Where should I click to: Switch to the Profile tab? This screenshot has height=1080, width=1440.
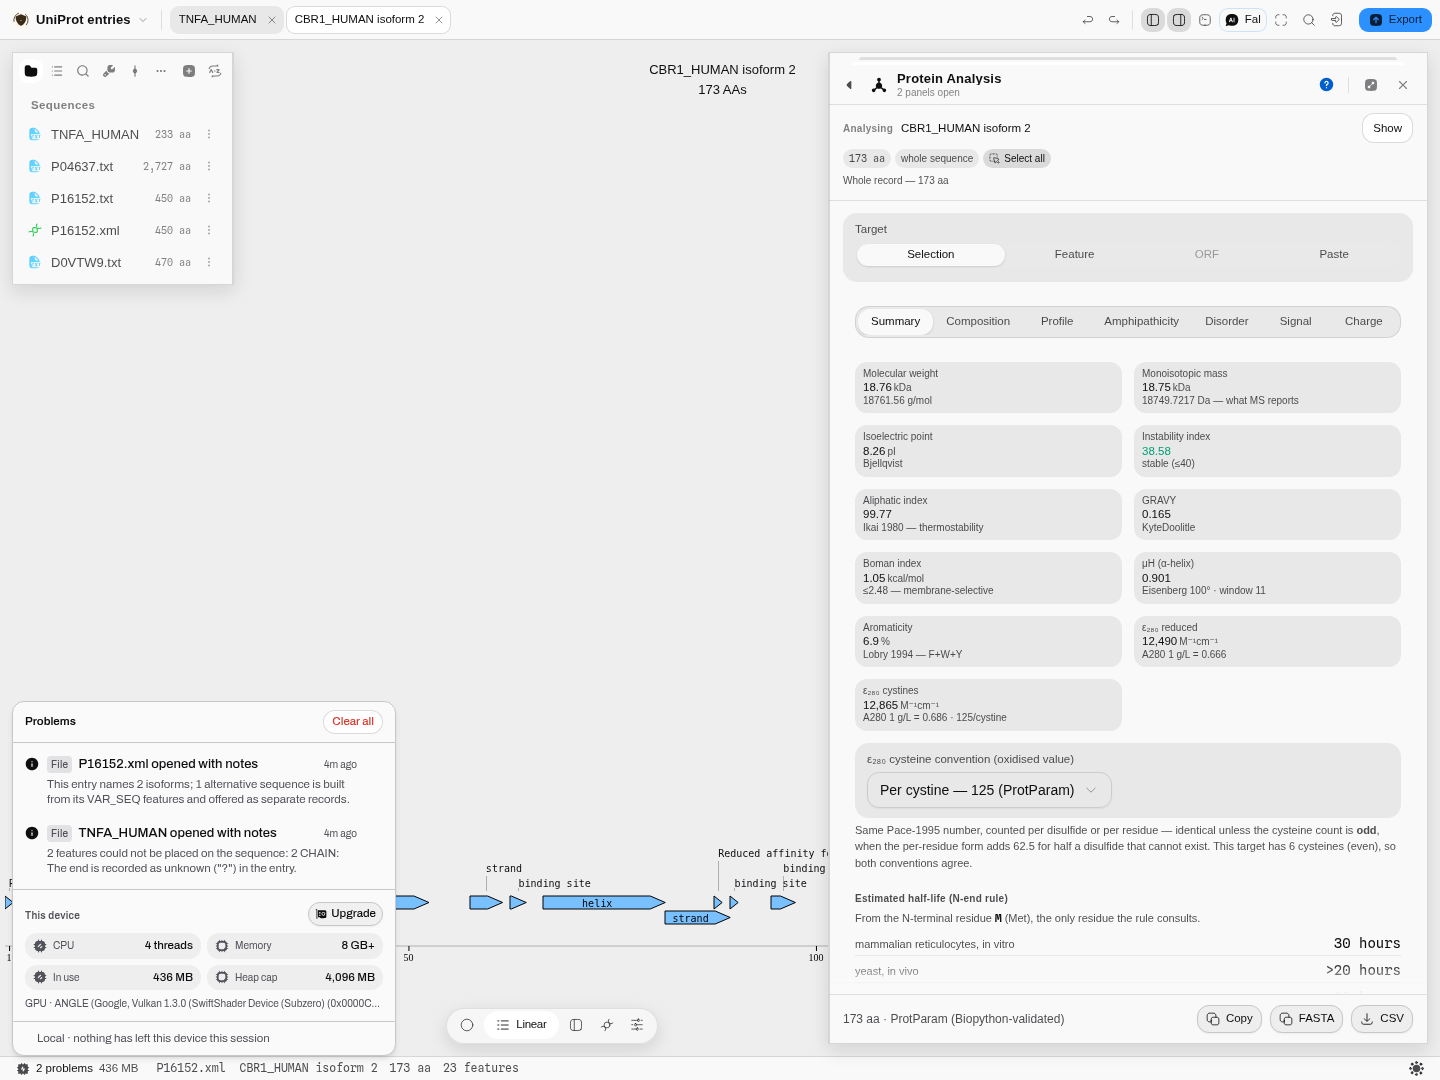click(1057, 321)
